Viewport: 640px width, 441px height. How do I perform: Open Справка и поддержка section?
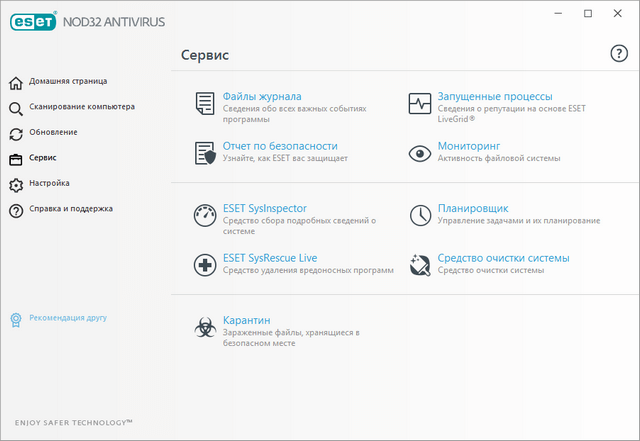coord(70,210)
